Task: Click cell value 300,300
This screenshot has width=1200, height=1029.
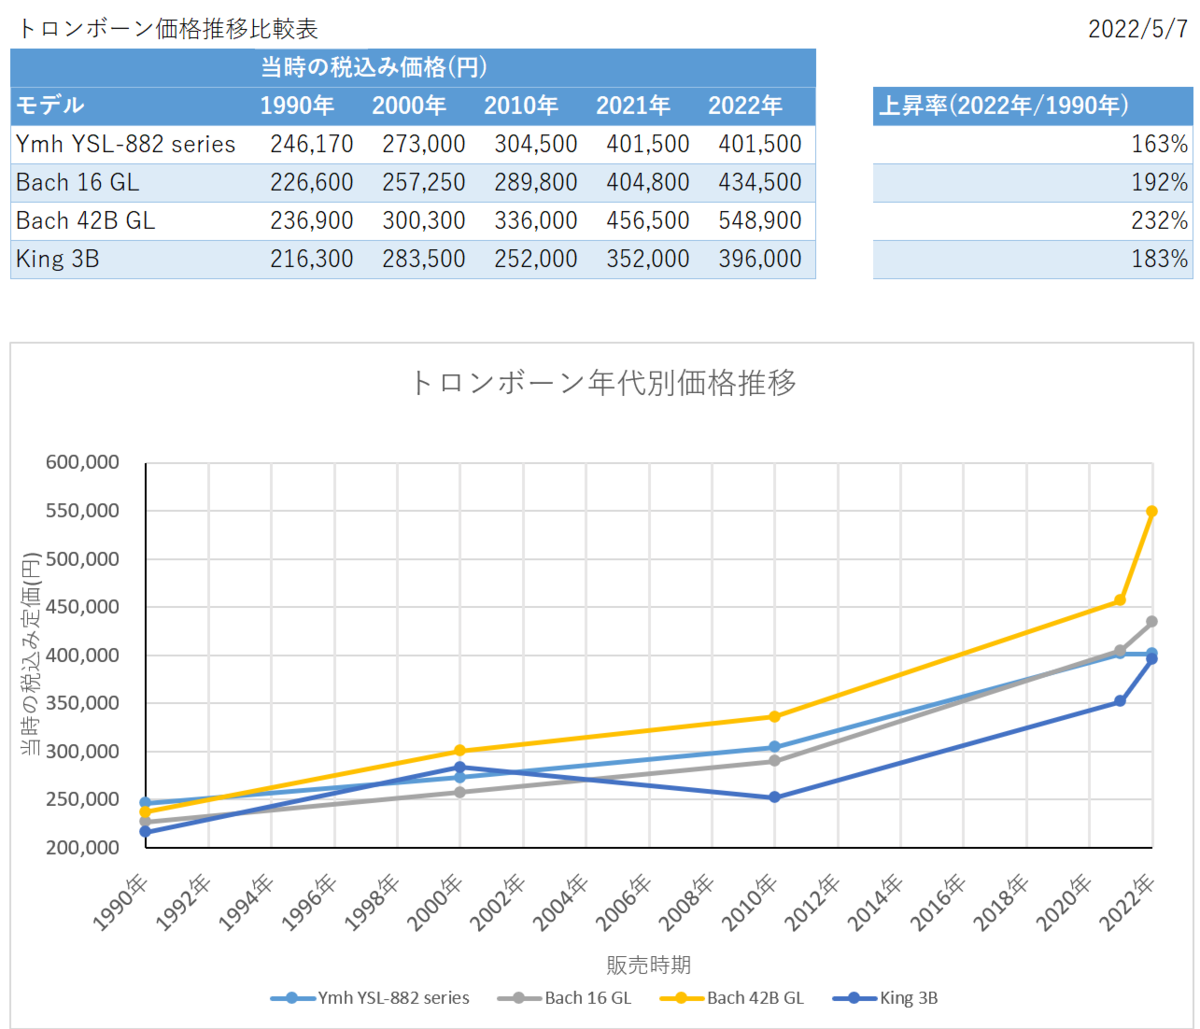Action: 424,220
